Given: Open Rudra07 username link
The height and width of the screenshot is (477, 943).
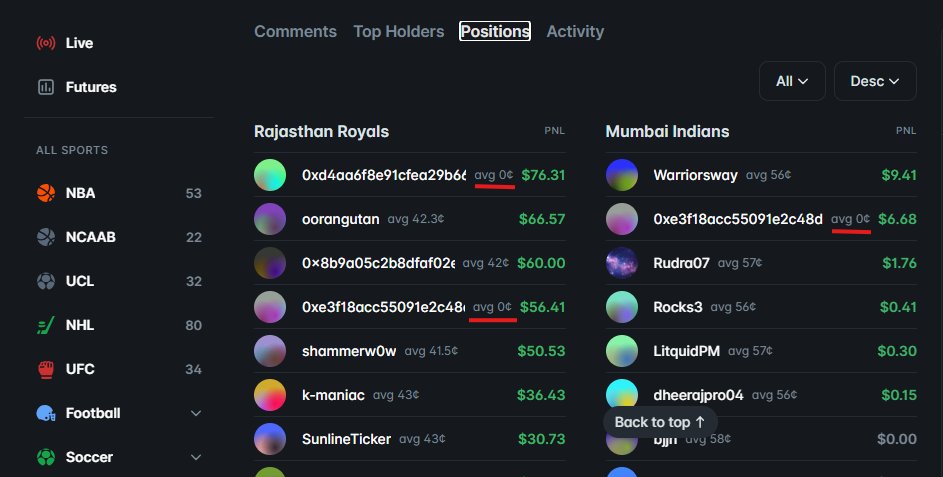Looking at the screenshot, I should click(681, 263).
